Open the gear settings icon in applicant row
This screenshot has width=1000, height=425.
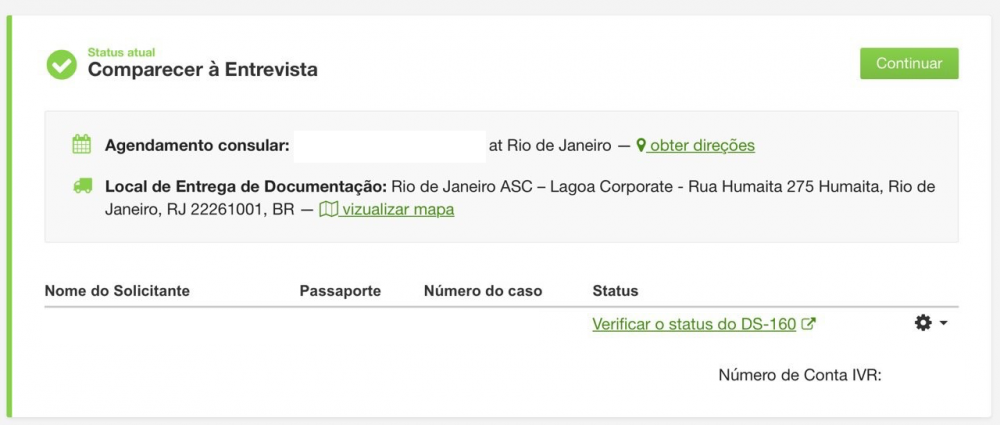click(923, 323)
